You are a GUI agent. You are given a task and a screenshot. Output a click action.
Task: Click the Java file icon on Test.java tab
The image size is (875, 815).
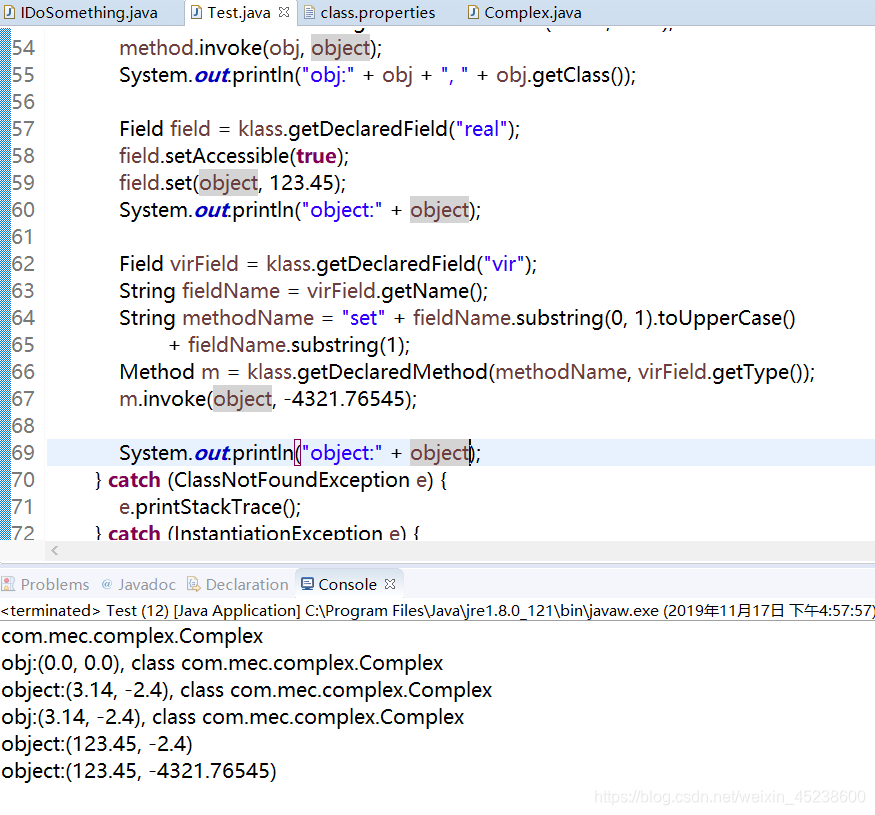click(x=196, y=12)
